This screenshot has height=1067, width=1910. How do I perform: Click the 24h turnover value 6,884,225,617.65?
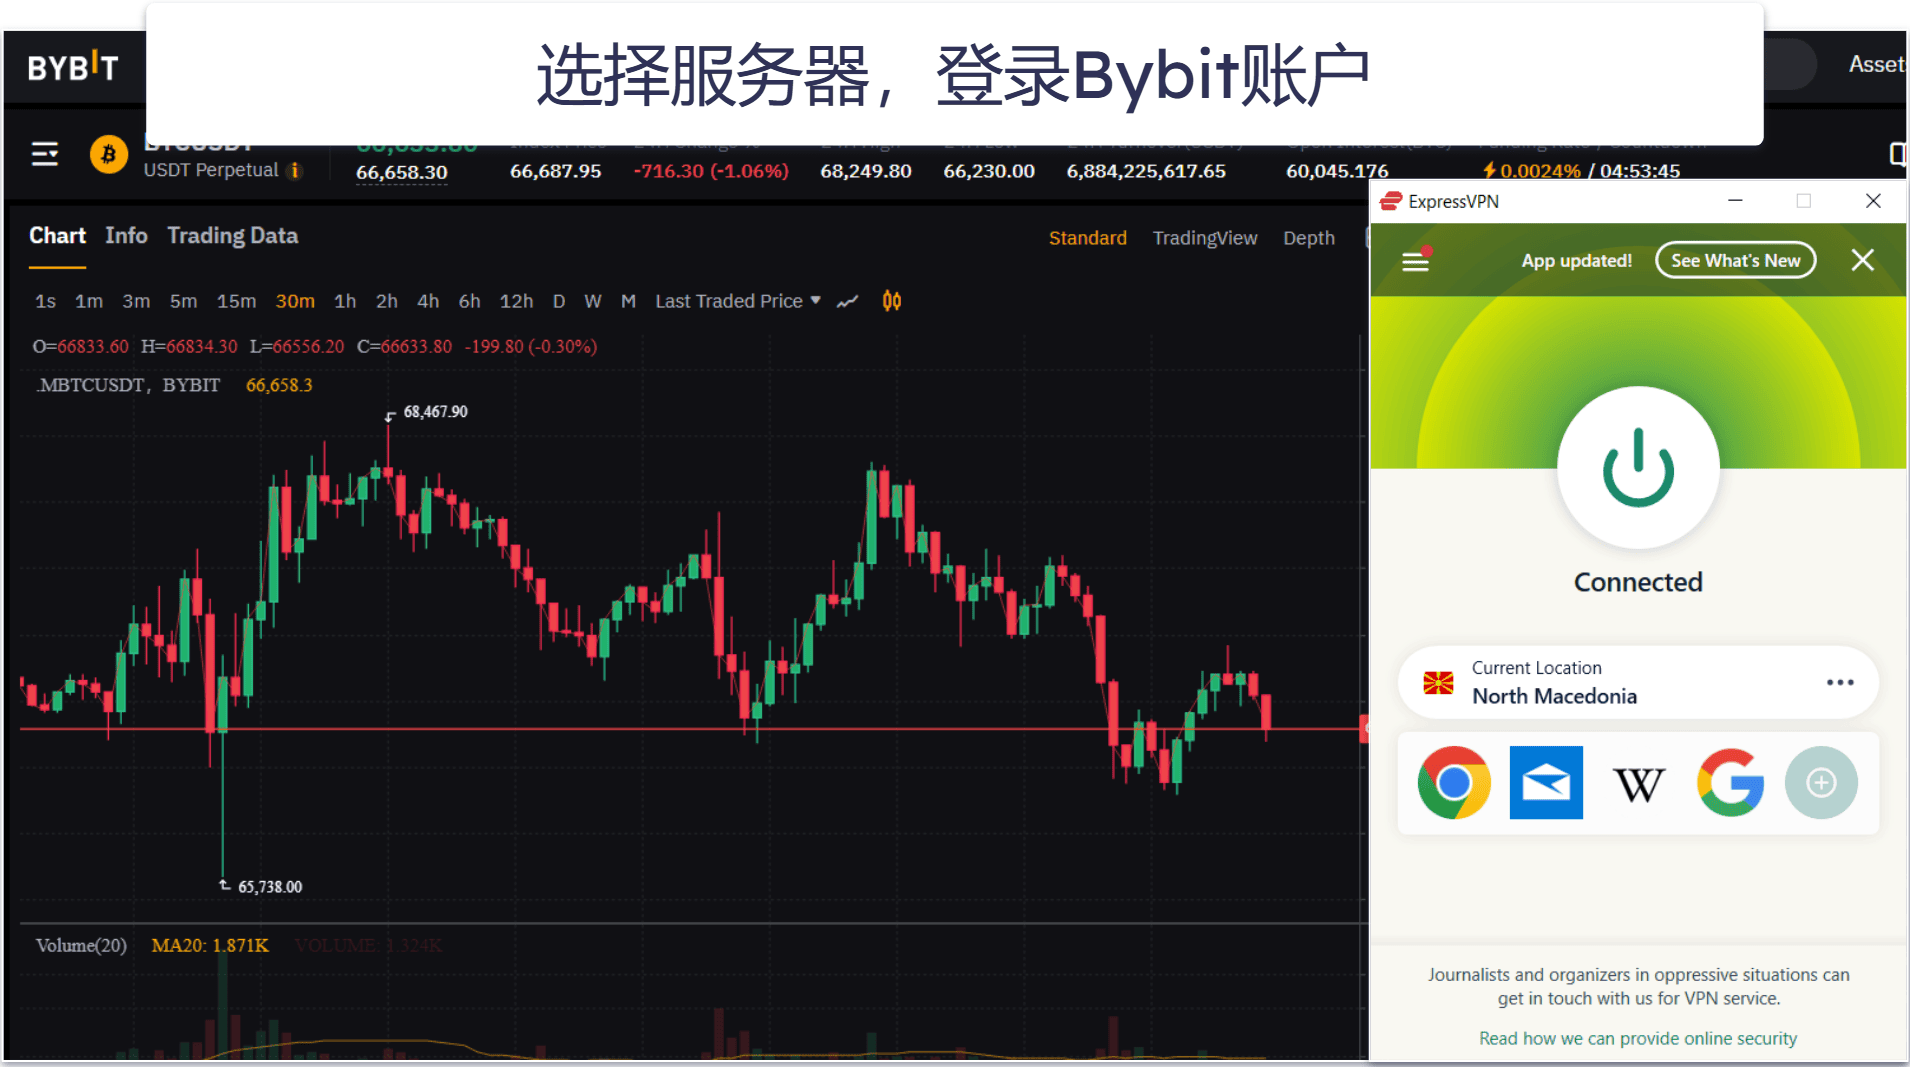1145,171
